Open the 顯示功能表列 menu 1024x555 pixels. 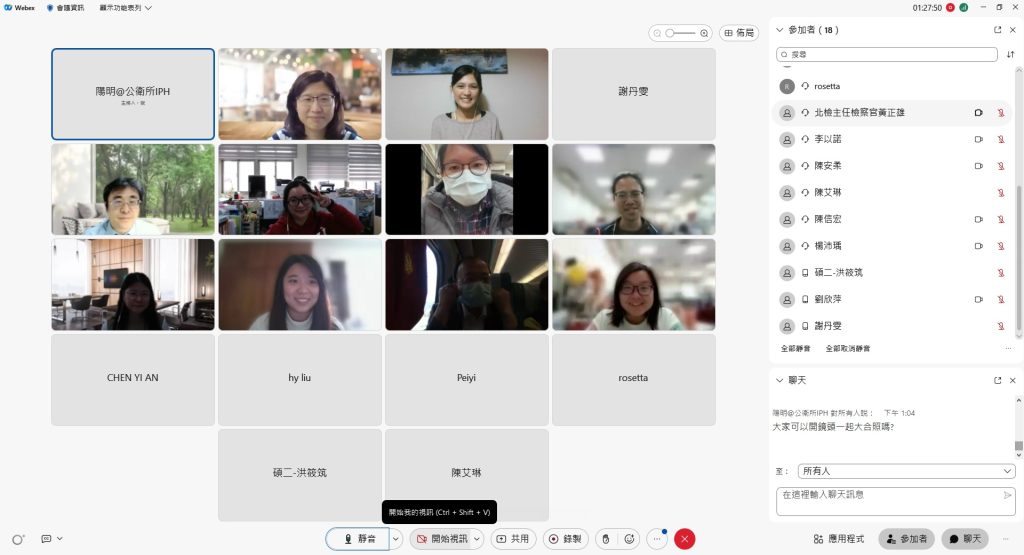coord(126,8)
